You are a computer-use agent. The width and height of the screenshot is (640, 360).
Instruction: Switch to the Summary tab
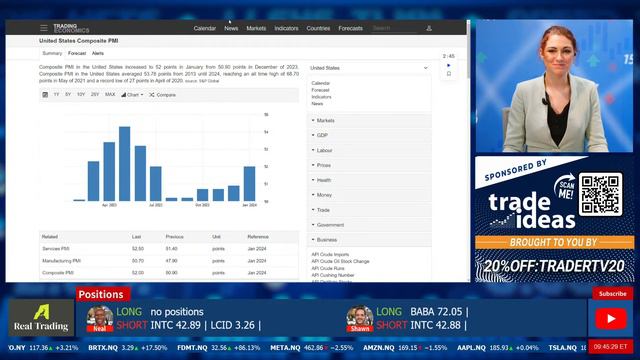52,53
